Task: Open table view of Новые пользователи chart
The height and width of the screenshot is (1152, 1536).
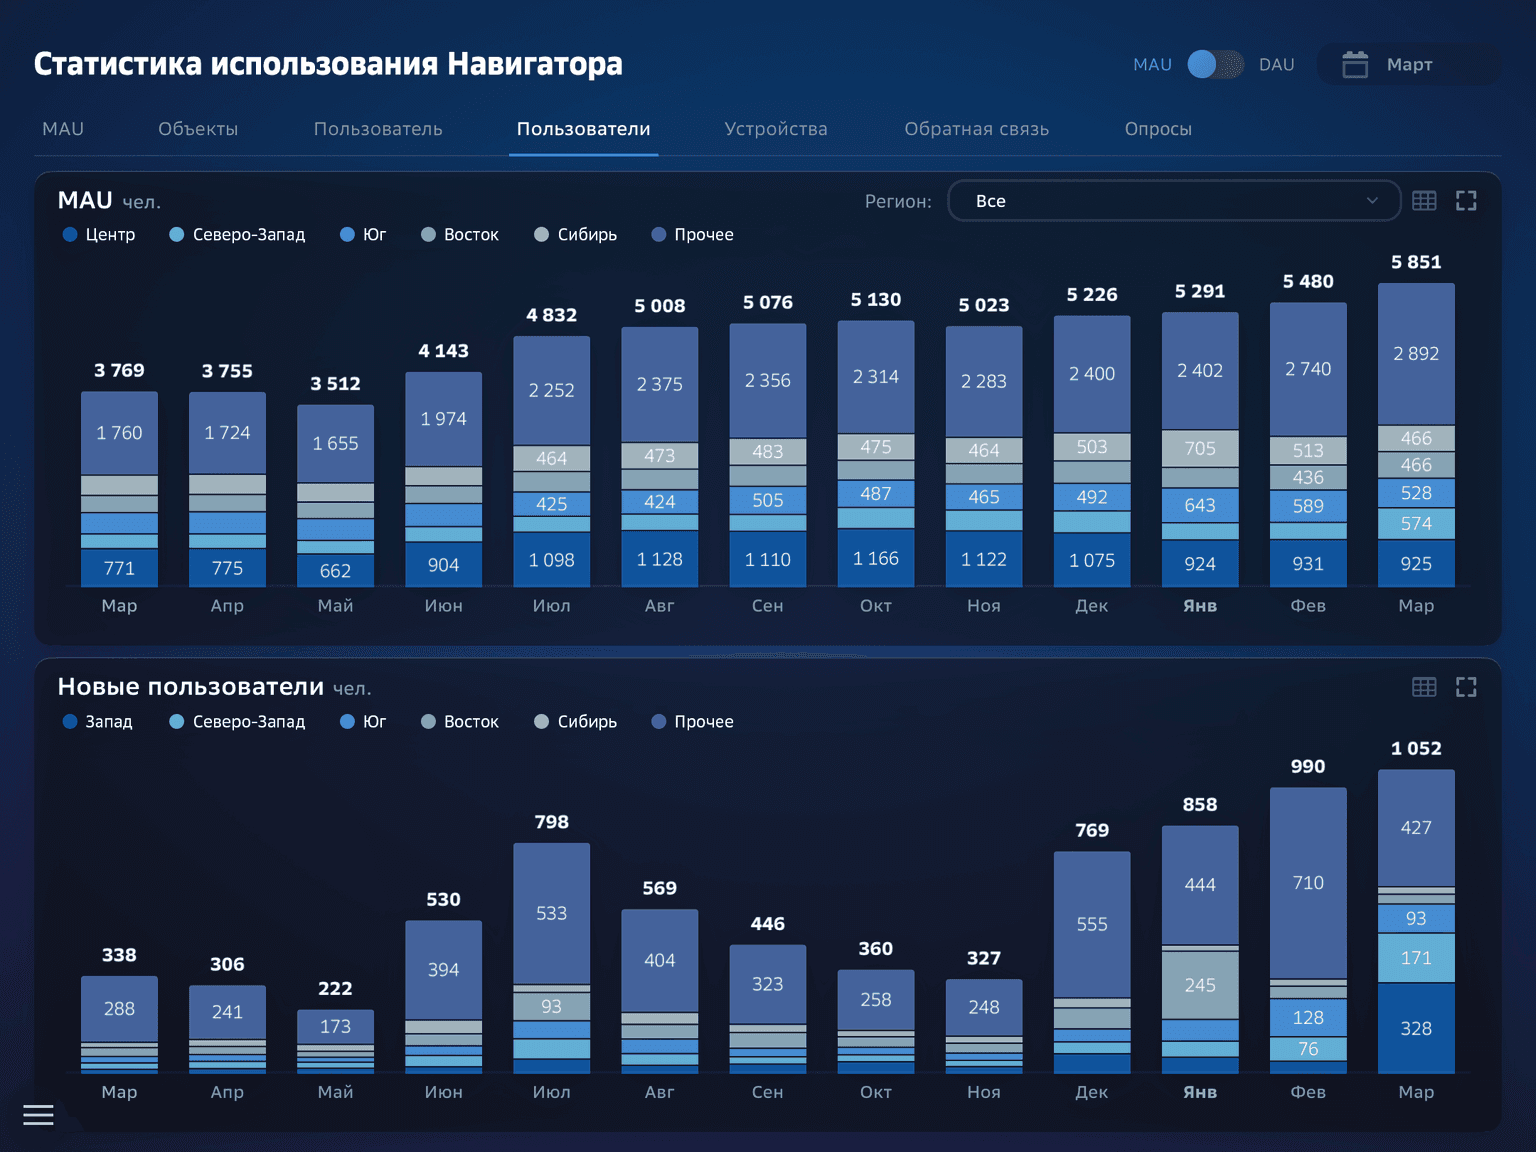Action: 1424,687
